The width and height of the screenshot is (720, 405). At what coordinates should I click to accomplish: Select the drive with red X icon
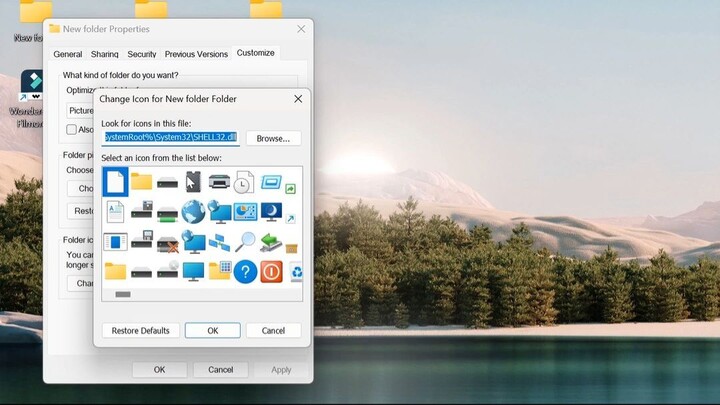coord(167,244)
